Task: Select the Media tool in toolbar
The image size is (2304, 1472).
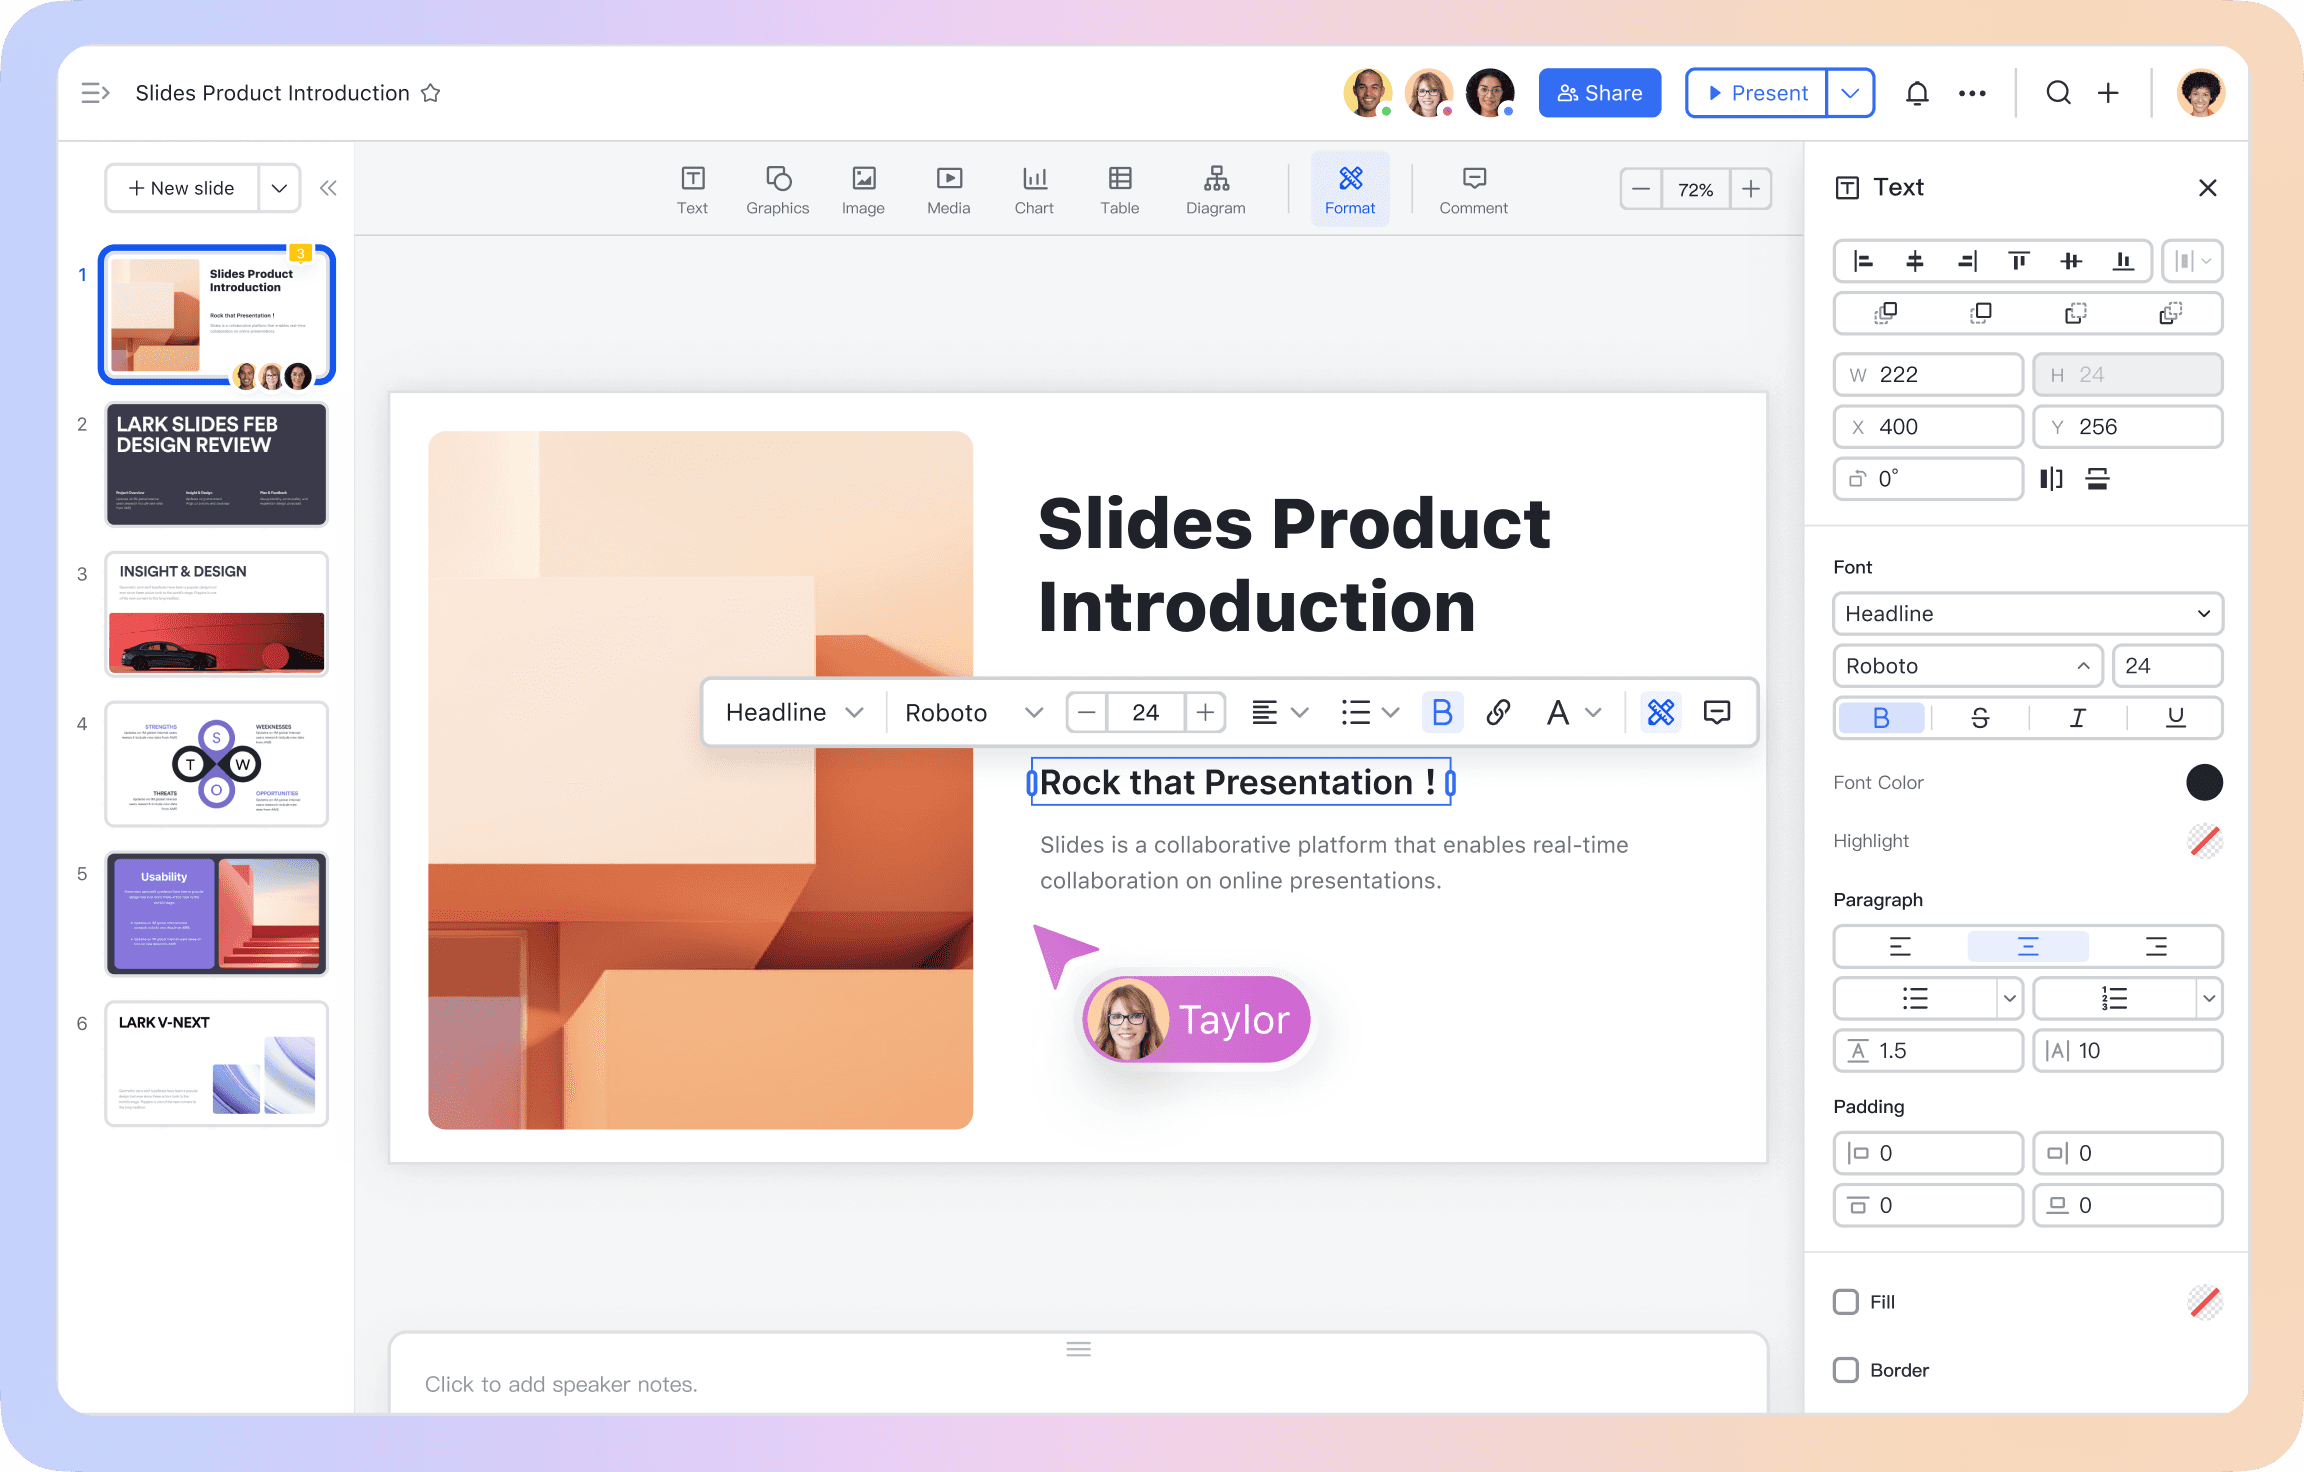Action: click(947, 188)
